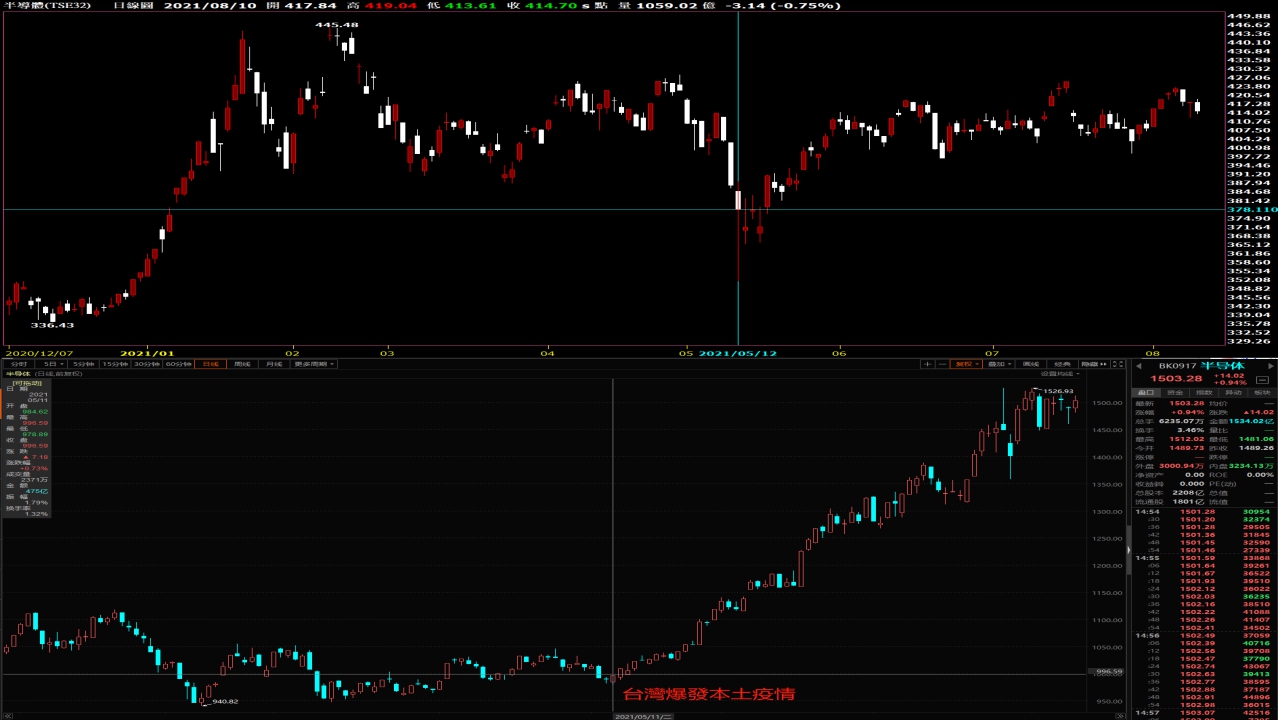Go to next stock with right arrow
Image resolution: width=1279 pixels, height=720 pixels.
point(1271,366)
